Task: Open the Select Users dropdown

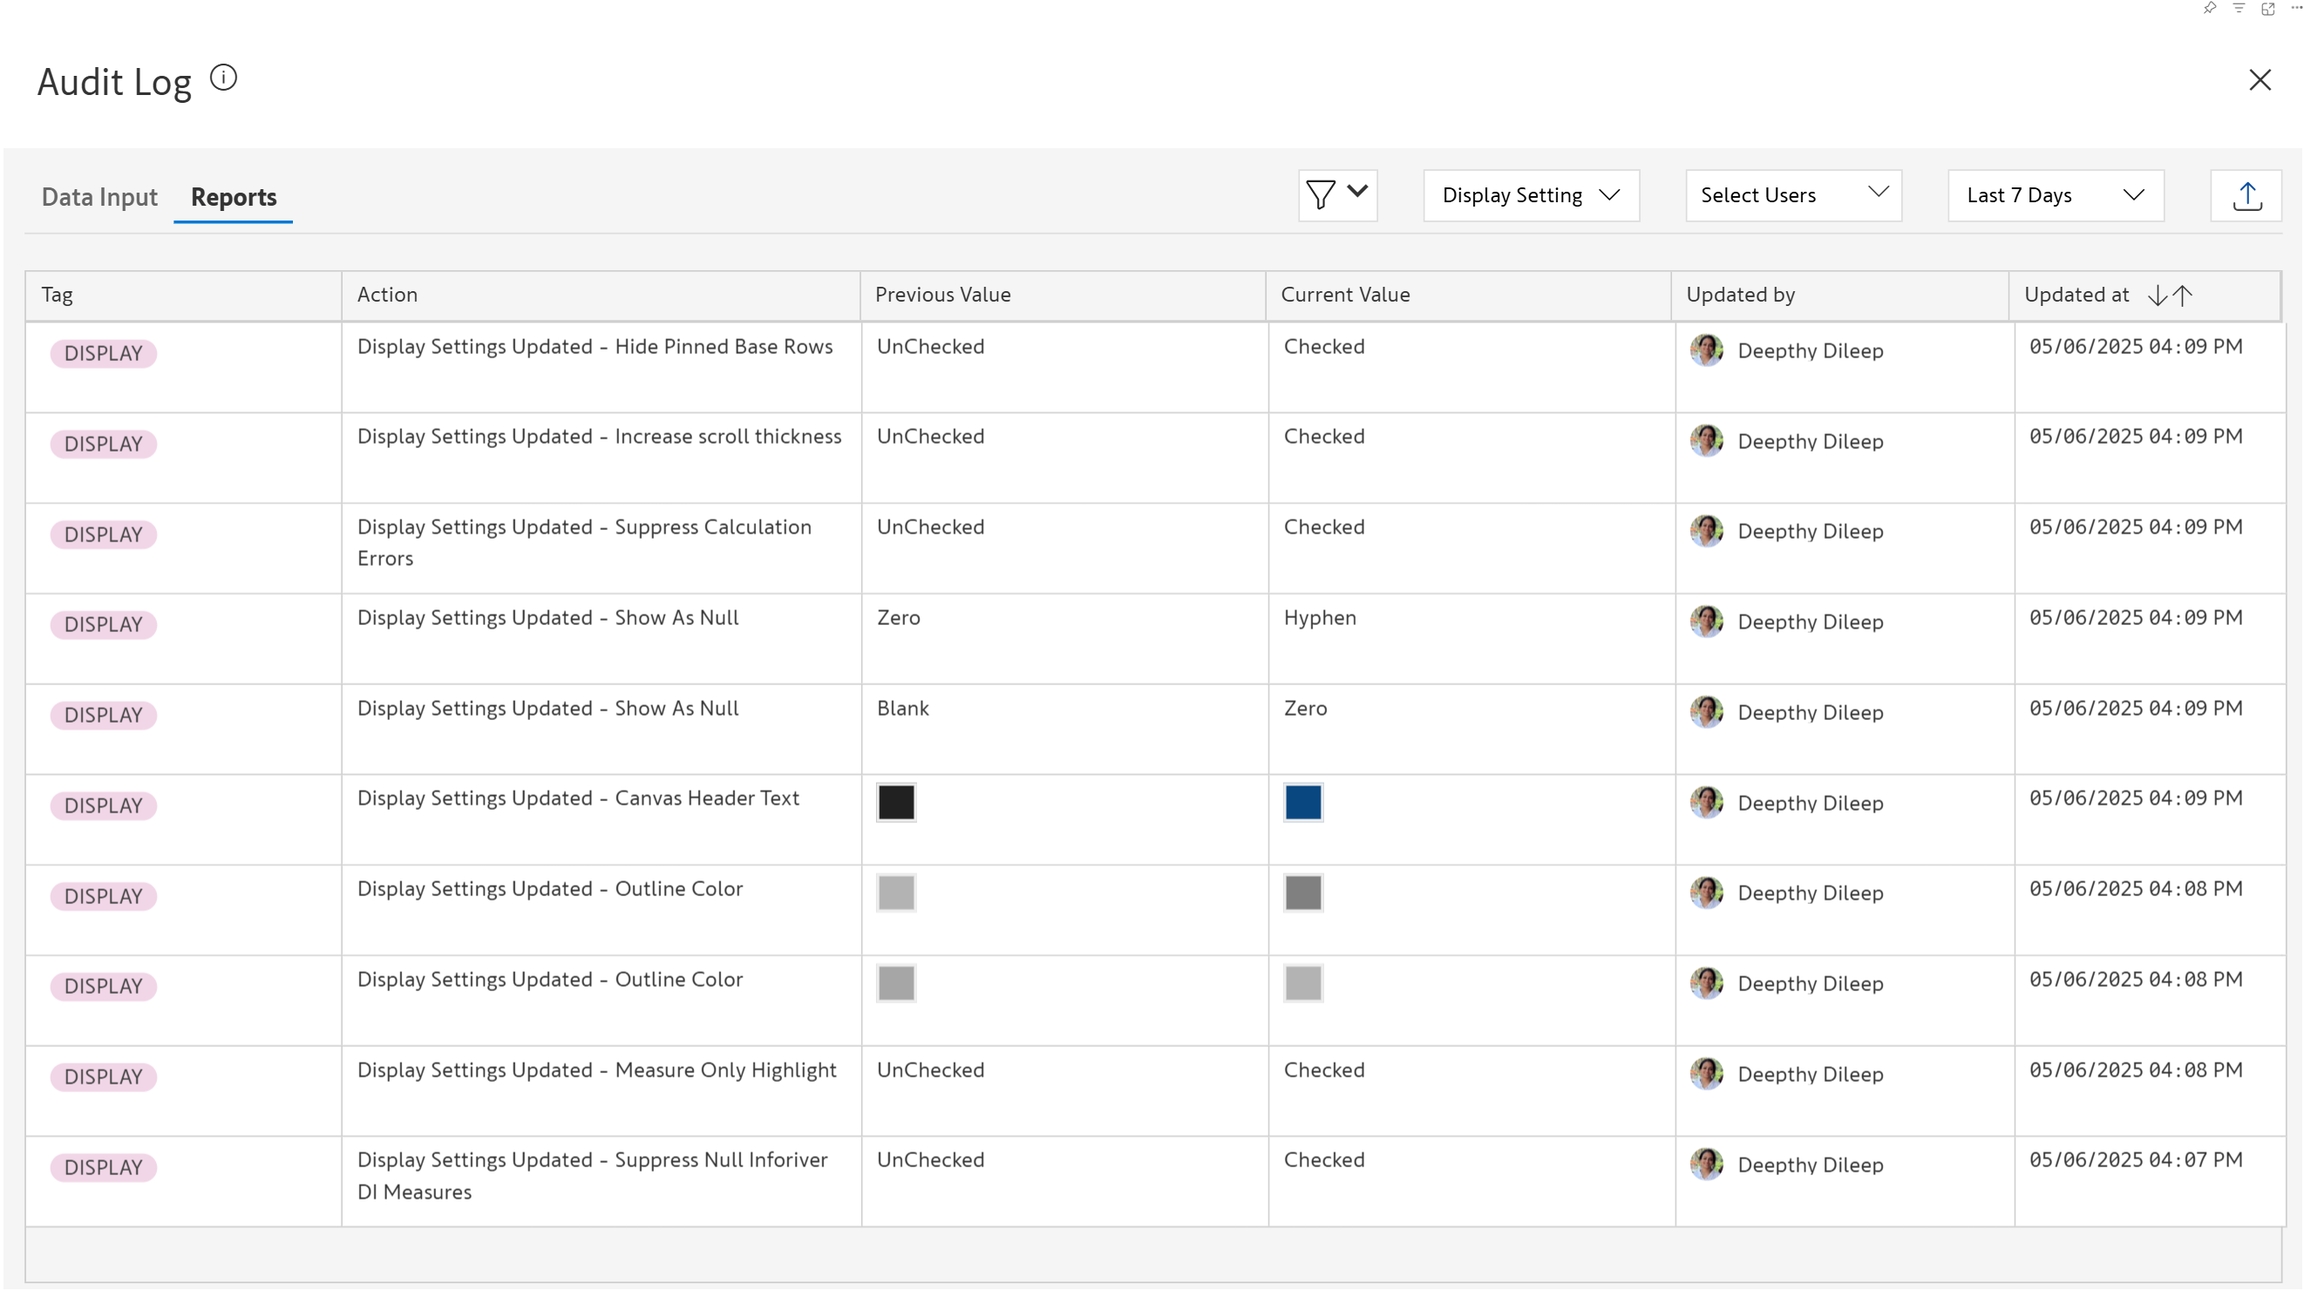Action: (1793, 196)
